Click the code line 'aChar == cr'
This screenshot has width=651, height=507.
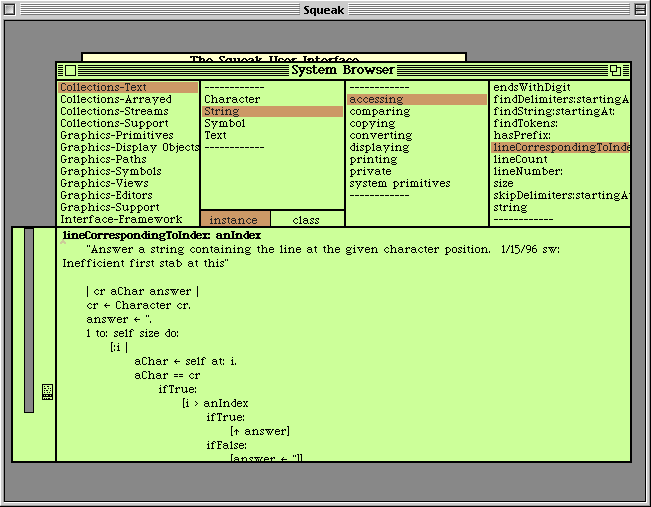167,376
